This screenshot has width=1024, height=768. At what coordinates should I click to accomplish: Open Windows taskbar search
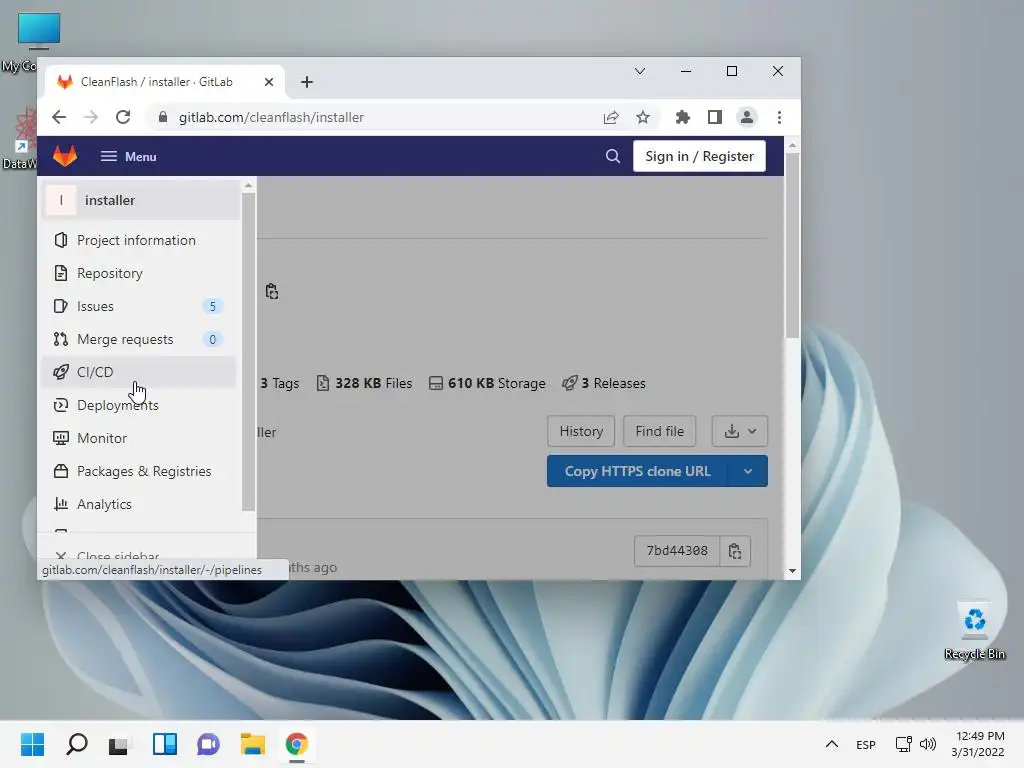coord(77,744)
